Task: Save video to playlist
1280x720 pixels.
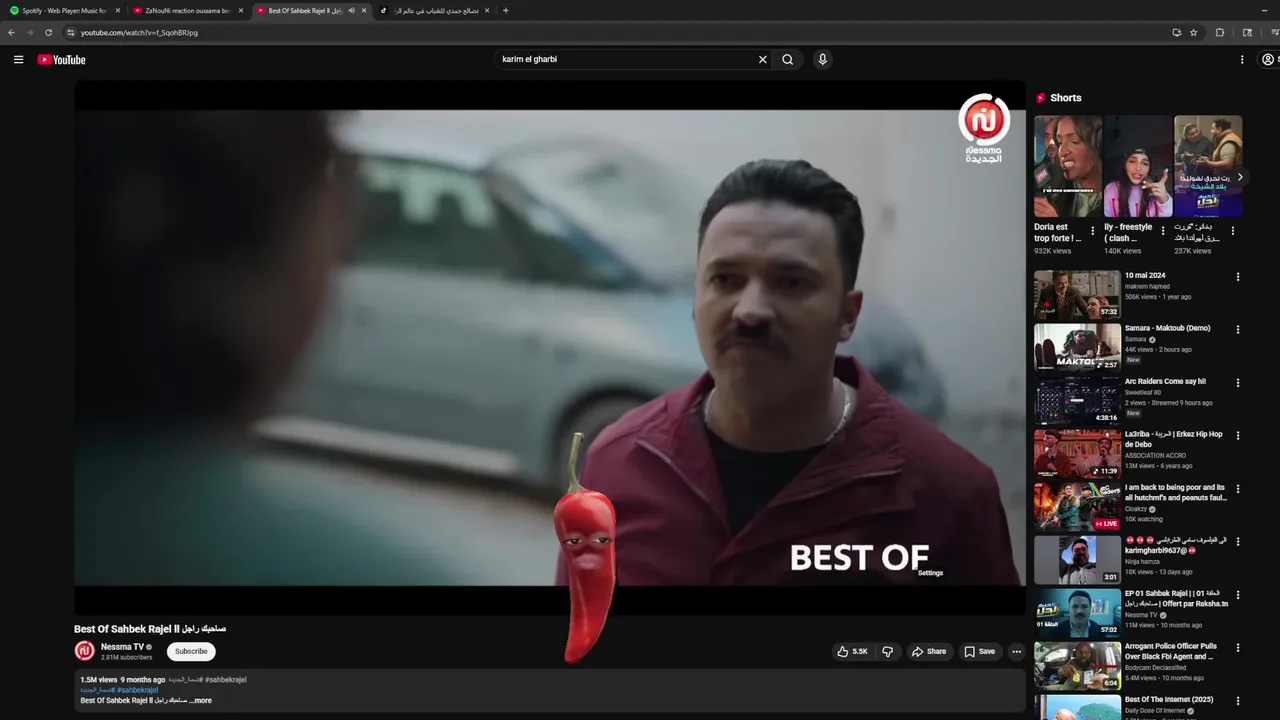Action: coord(979,652)
